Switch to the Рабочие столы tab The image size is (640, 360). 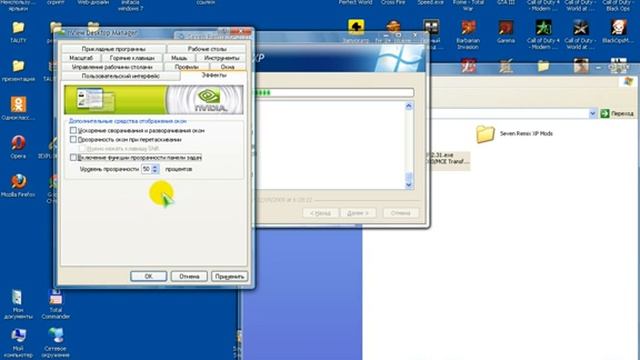point(207,49)
